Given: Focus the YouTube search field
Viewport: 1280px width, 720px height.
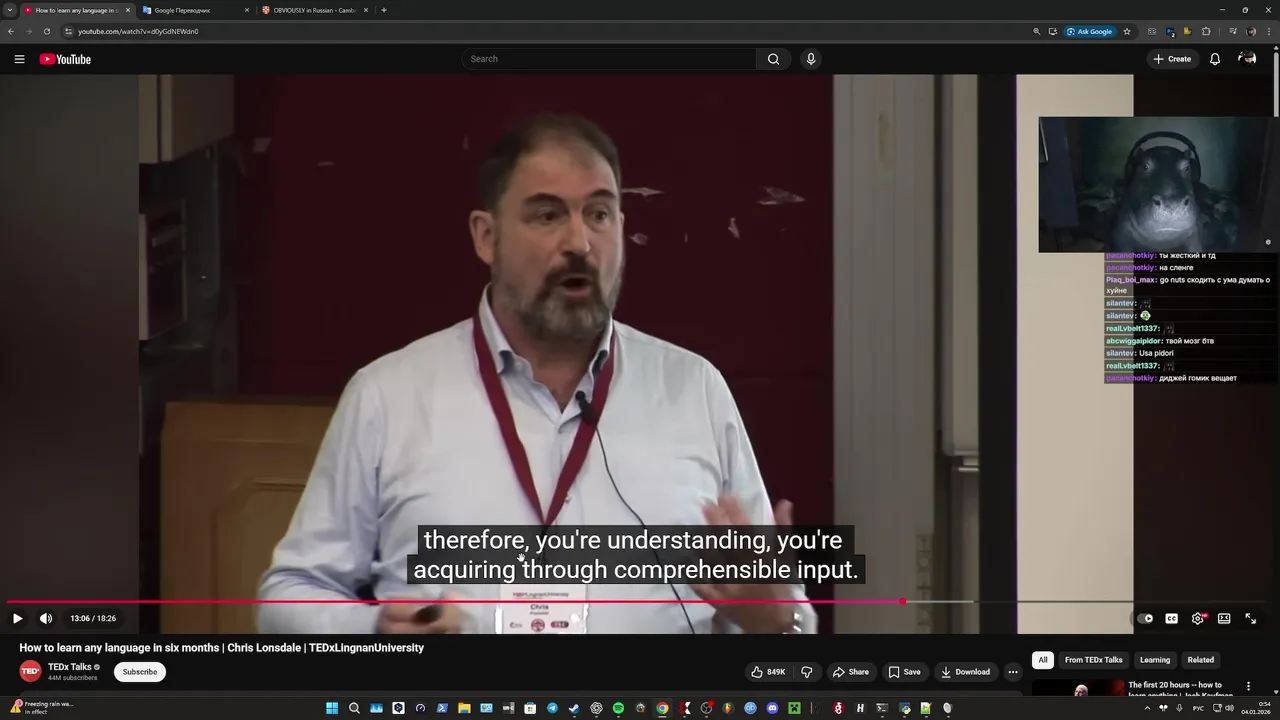Looking at the screenshot, I should click(610, 59).
